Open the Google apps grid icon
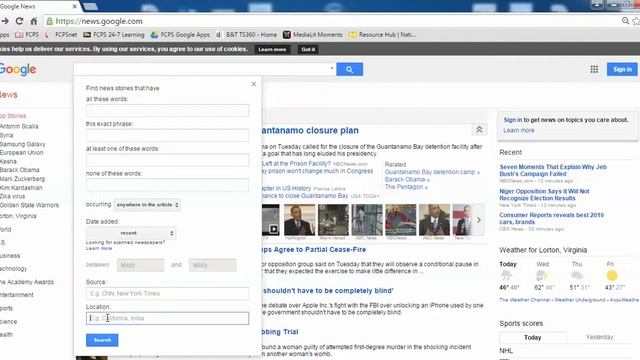640x360 pixels. (x=594, y=69)
